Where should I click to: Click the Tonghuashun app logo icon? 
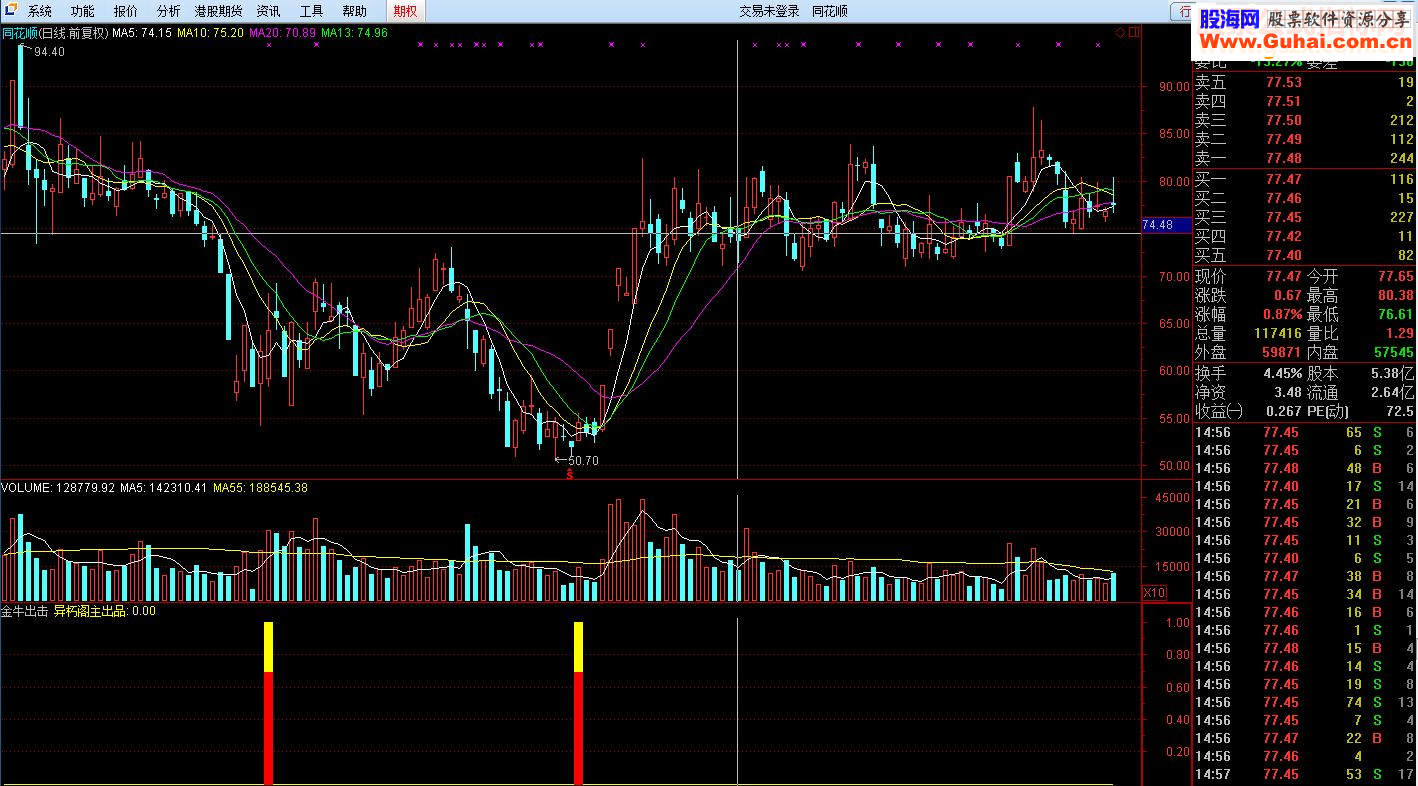(x=11, y=11)
